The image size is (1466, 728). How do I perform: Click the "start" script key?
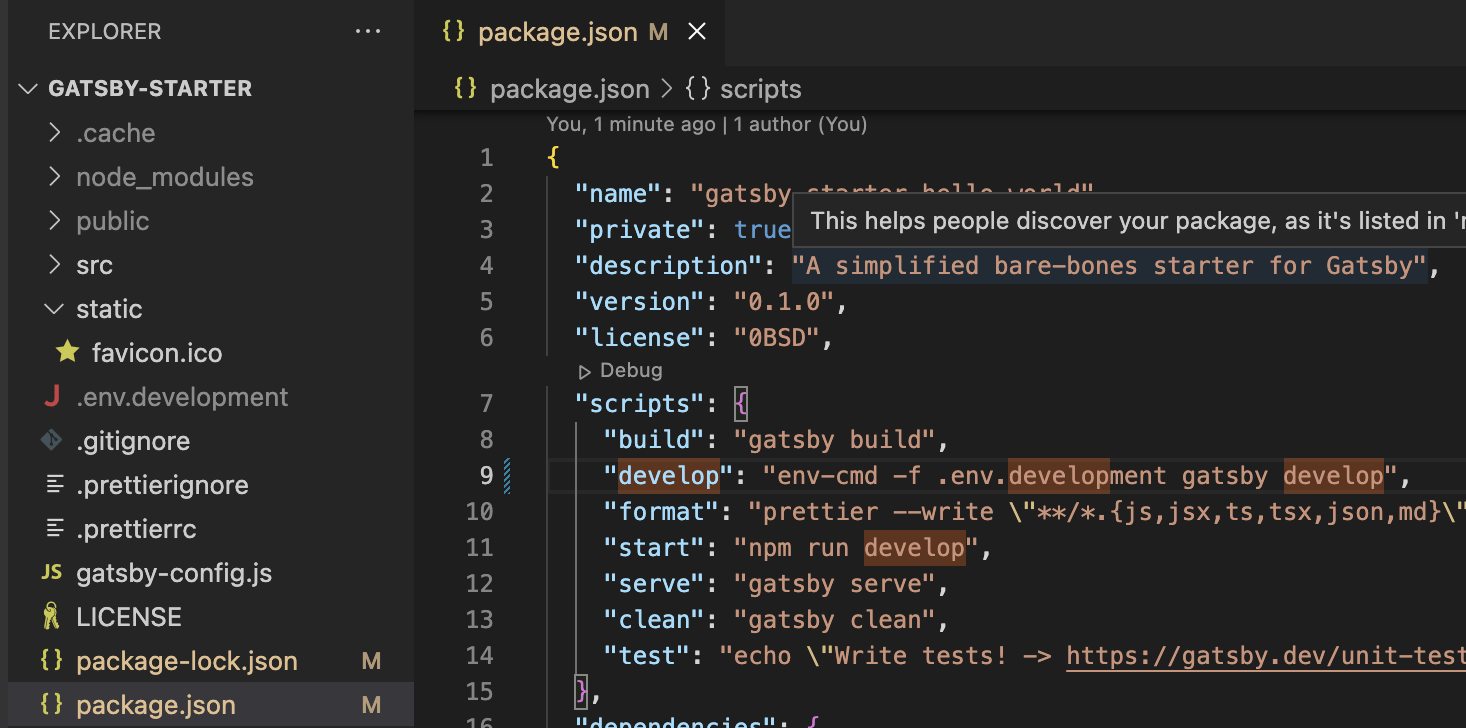point(655,548)
